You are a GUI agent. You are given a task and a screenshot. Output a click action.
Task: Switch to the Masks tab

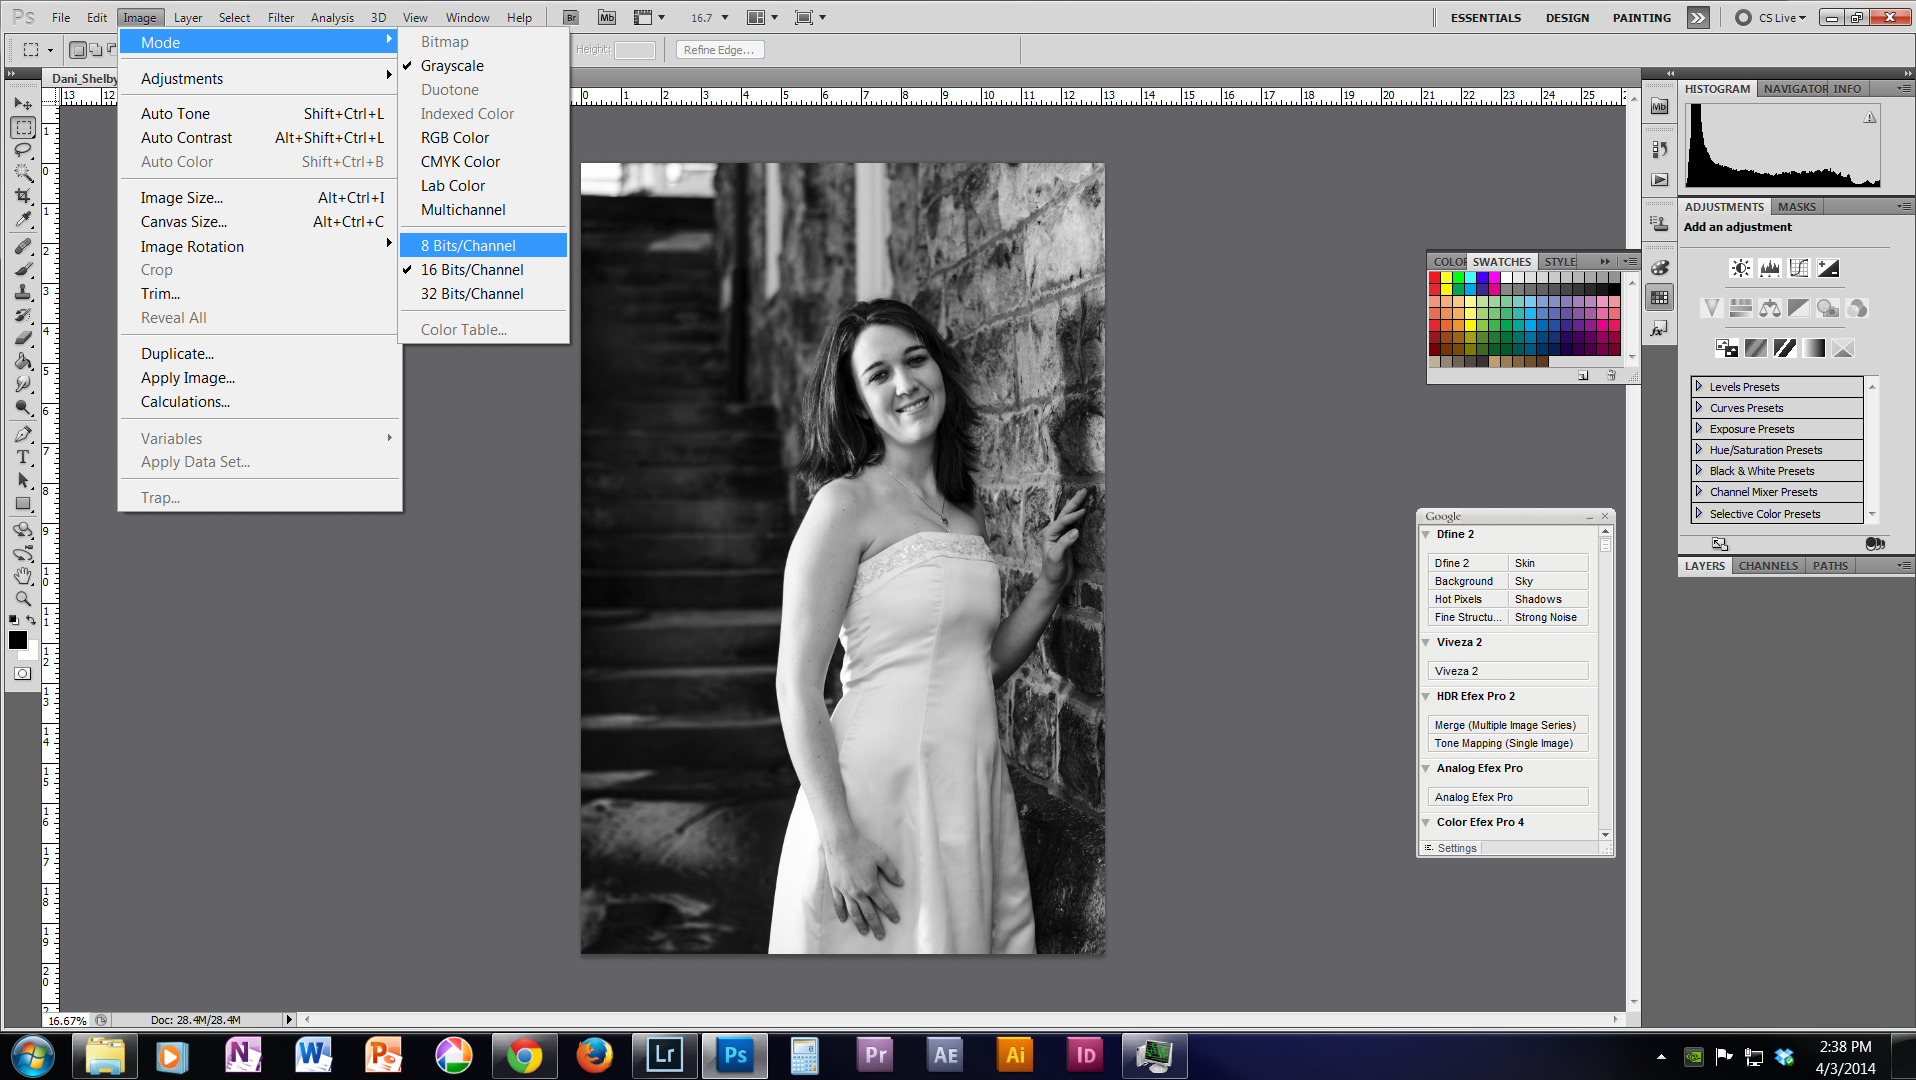(1797, 207)
